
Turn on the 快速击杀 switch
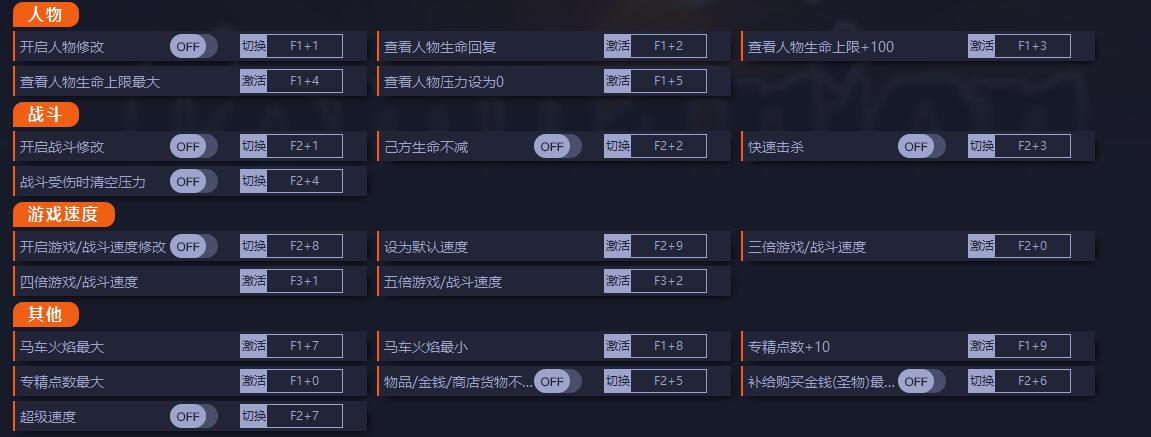[921, 146]
